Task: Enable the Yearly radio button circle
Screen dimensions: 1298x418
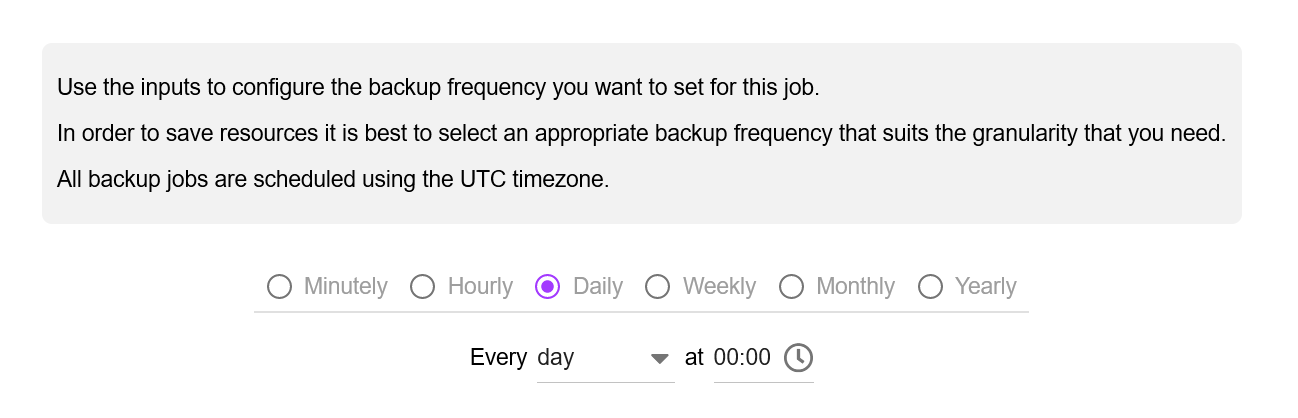Action: (x=930, y=287)
